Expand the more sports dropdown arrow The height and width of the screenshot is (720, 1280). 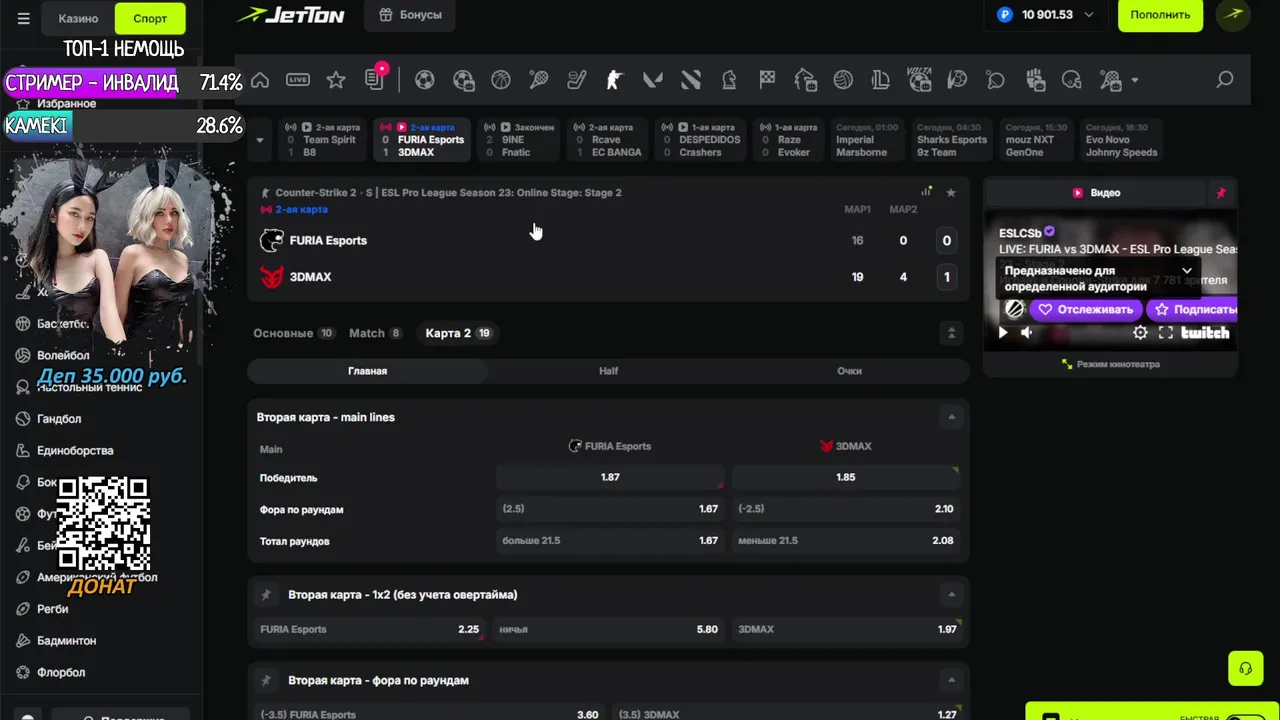click(x=1134, y=80)
